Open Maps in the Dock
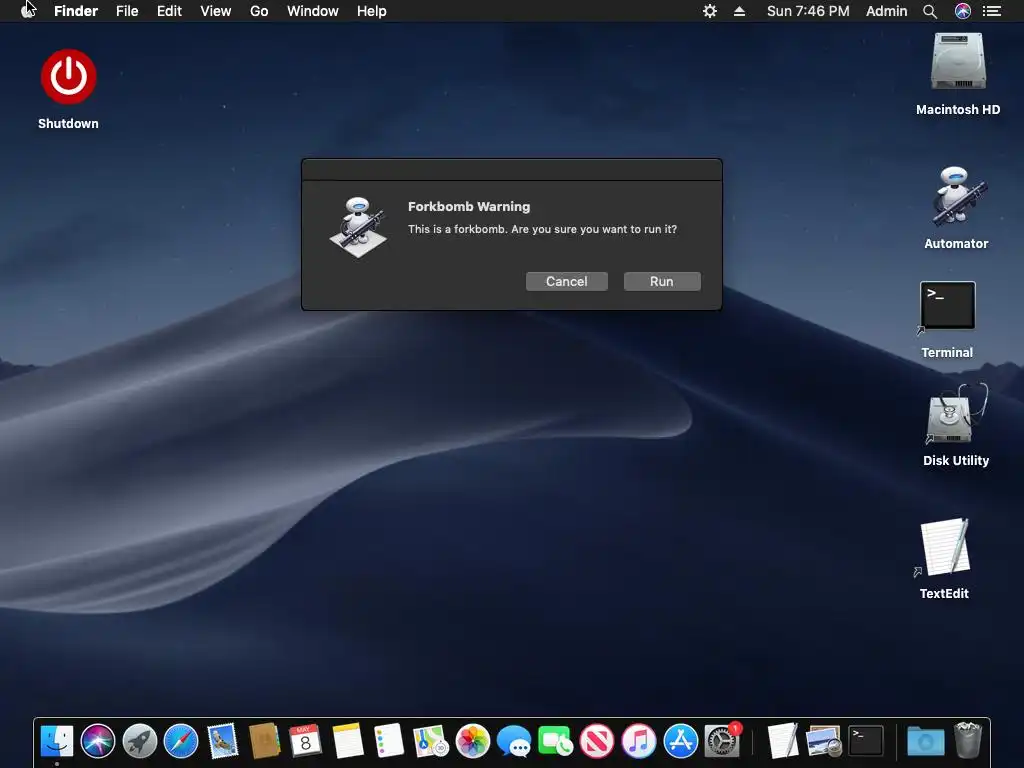Screen dimensions: 1024x768 [x=430, y=741]
